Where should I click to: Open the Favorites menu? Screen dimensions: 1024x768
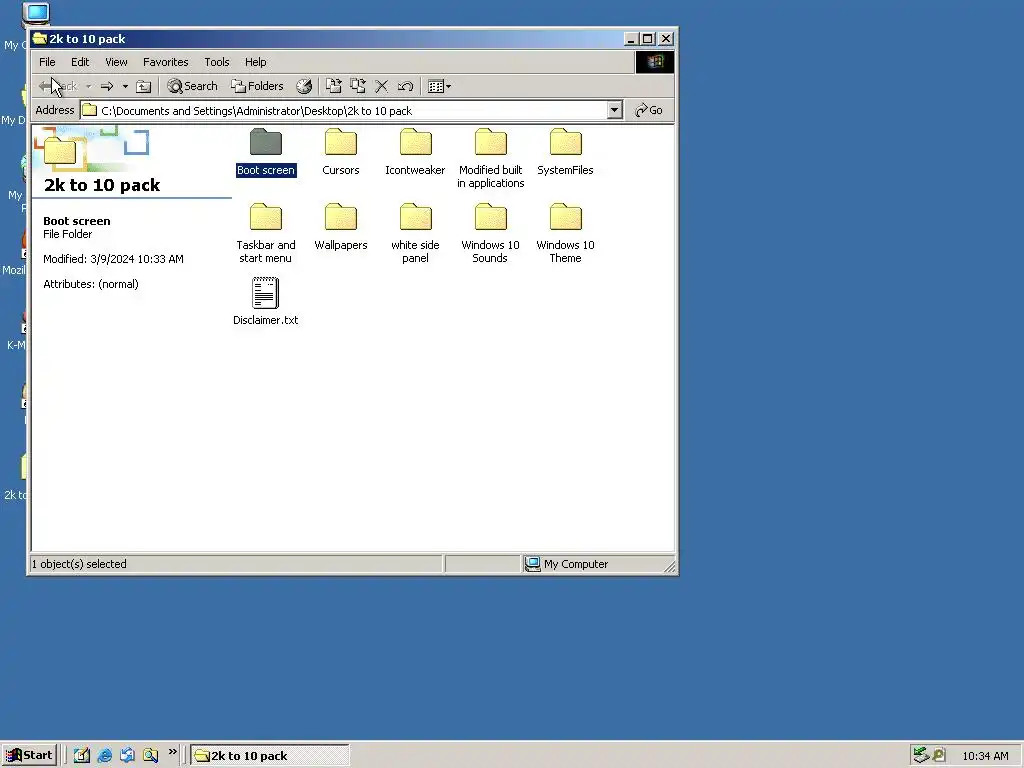tap(165, 62)
